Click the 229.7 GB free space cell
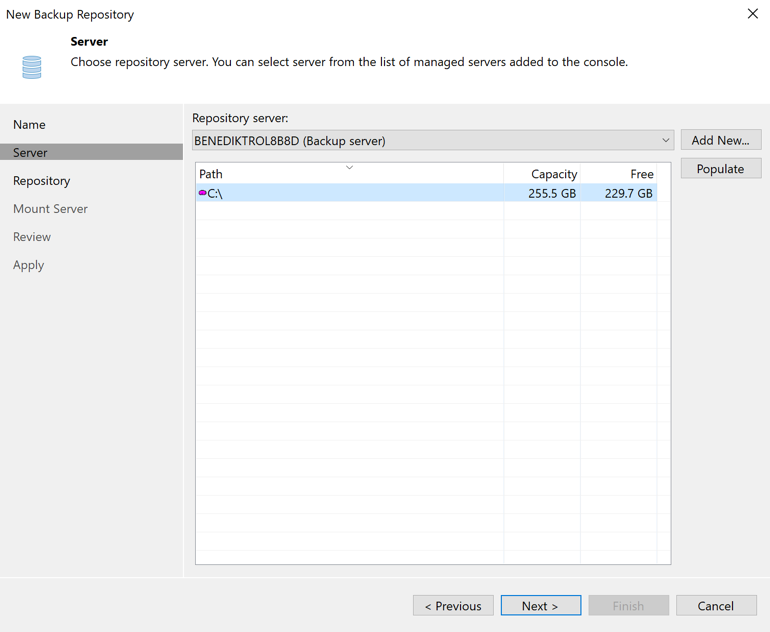 (628, 194)
